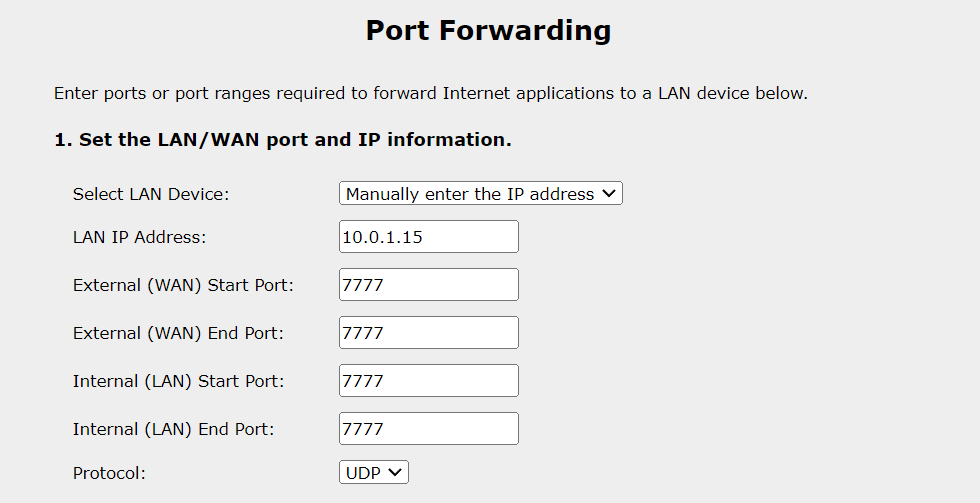Focus the External (WAN) Start Port field
Viewport: 980px width, 503px height.
429,285
